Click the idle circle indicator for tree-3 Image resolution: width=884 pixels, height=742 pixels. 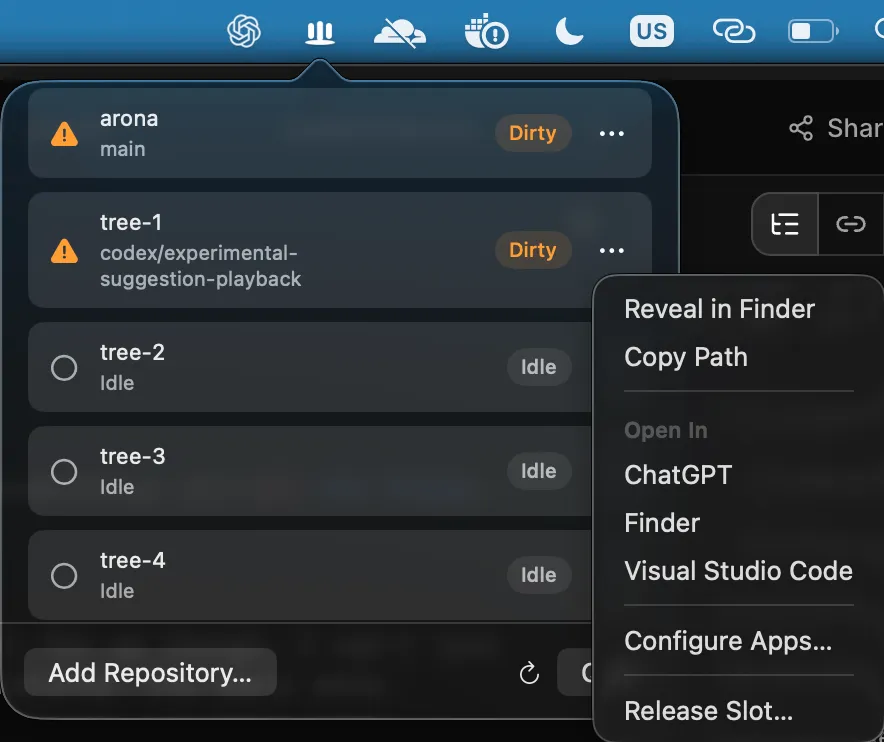(64, 472)
